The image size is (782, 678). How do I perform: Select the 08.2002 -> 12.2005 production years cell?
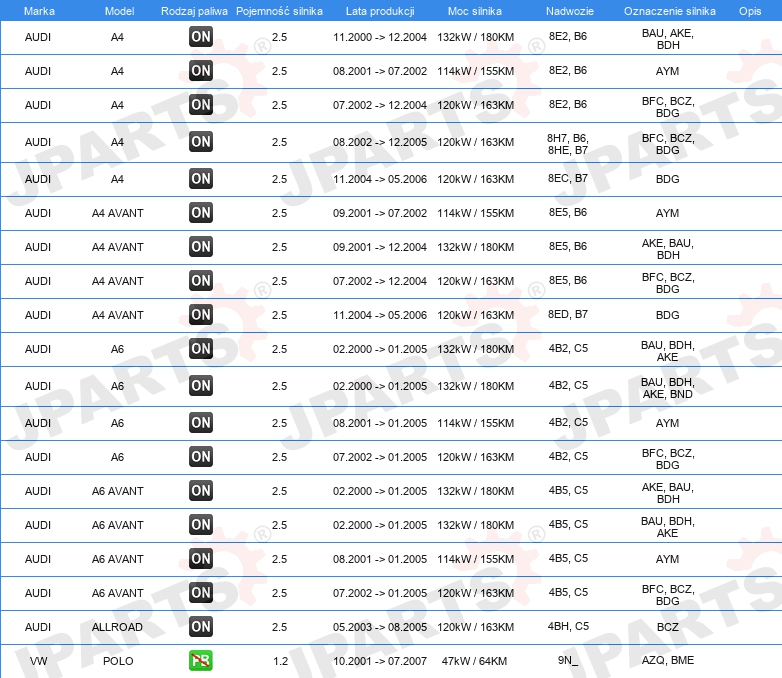click(x=380, y=142)
